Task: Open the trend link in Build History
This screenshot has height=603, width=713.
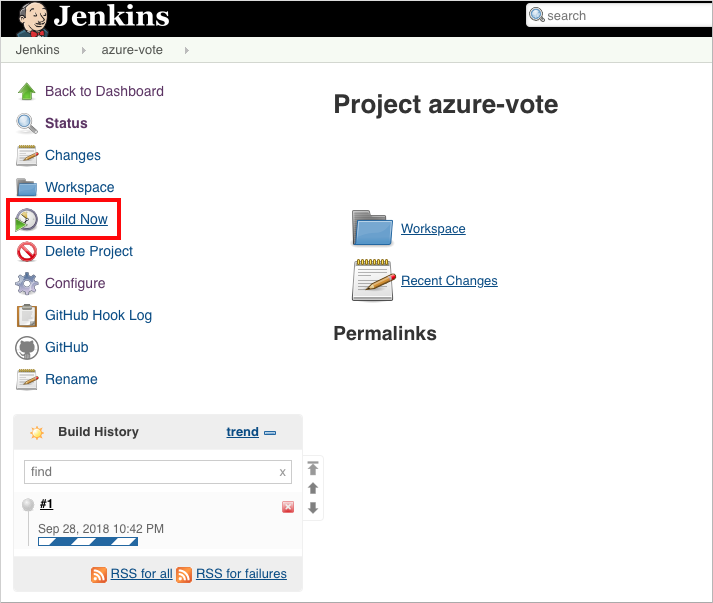Action: coord(242,432)
